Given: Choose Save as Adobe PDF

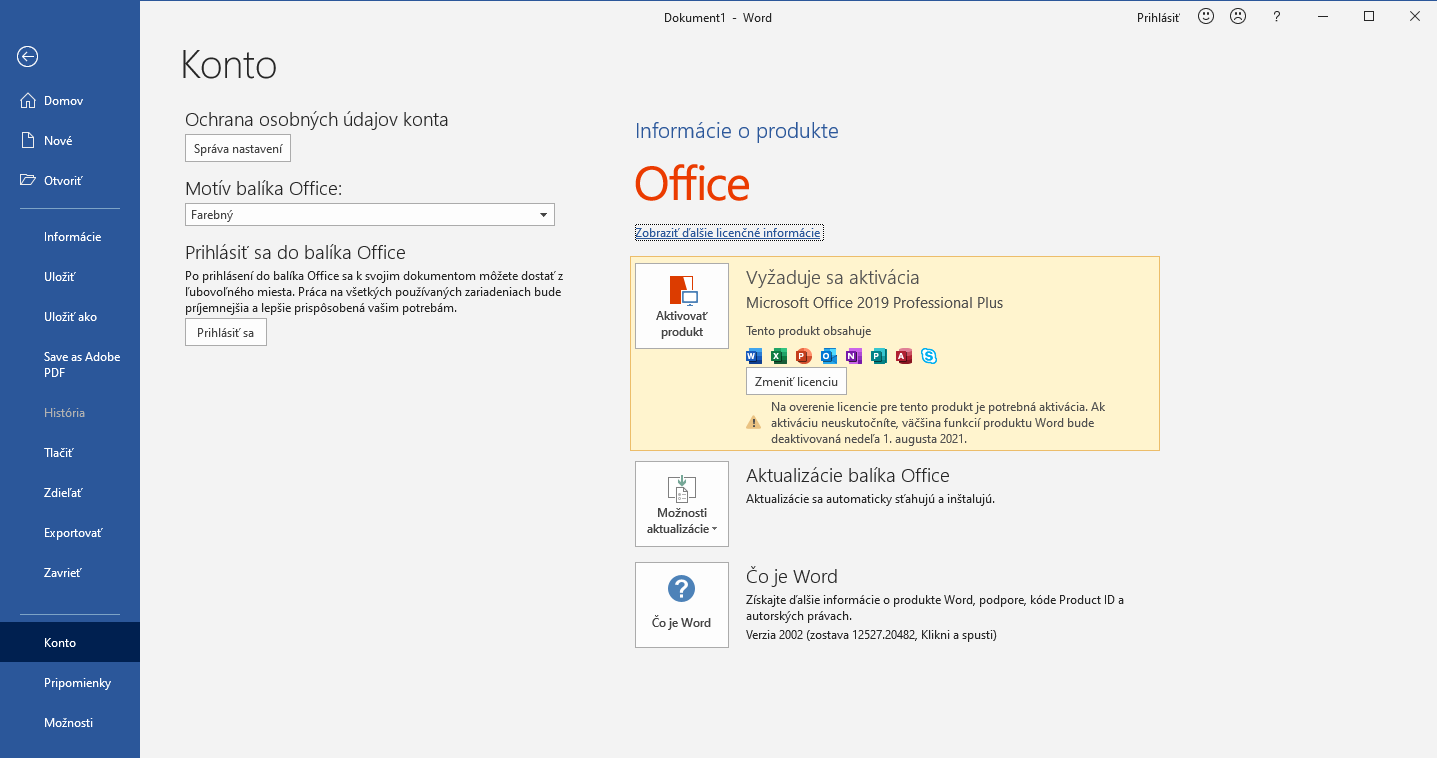Looking at the screenshot, I should pos(70,365).
